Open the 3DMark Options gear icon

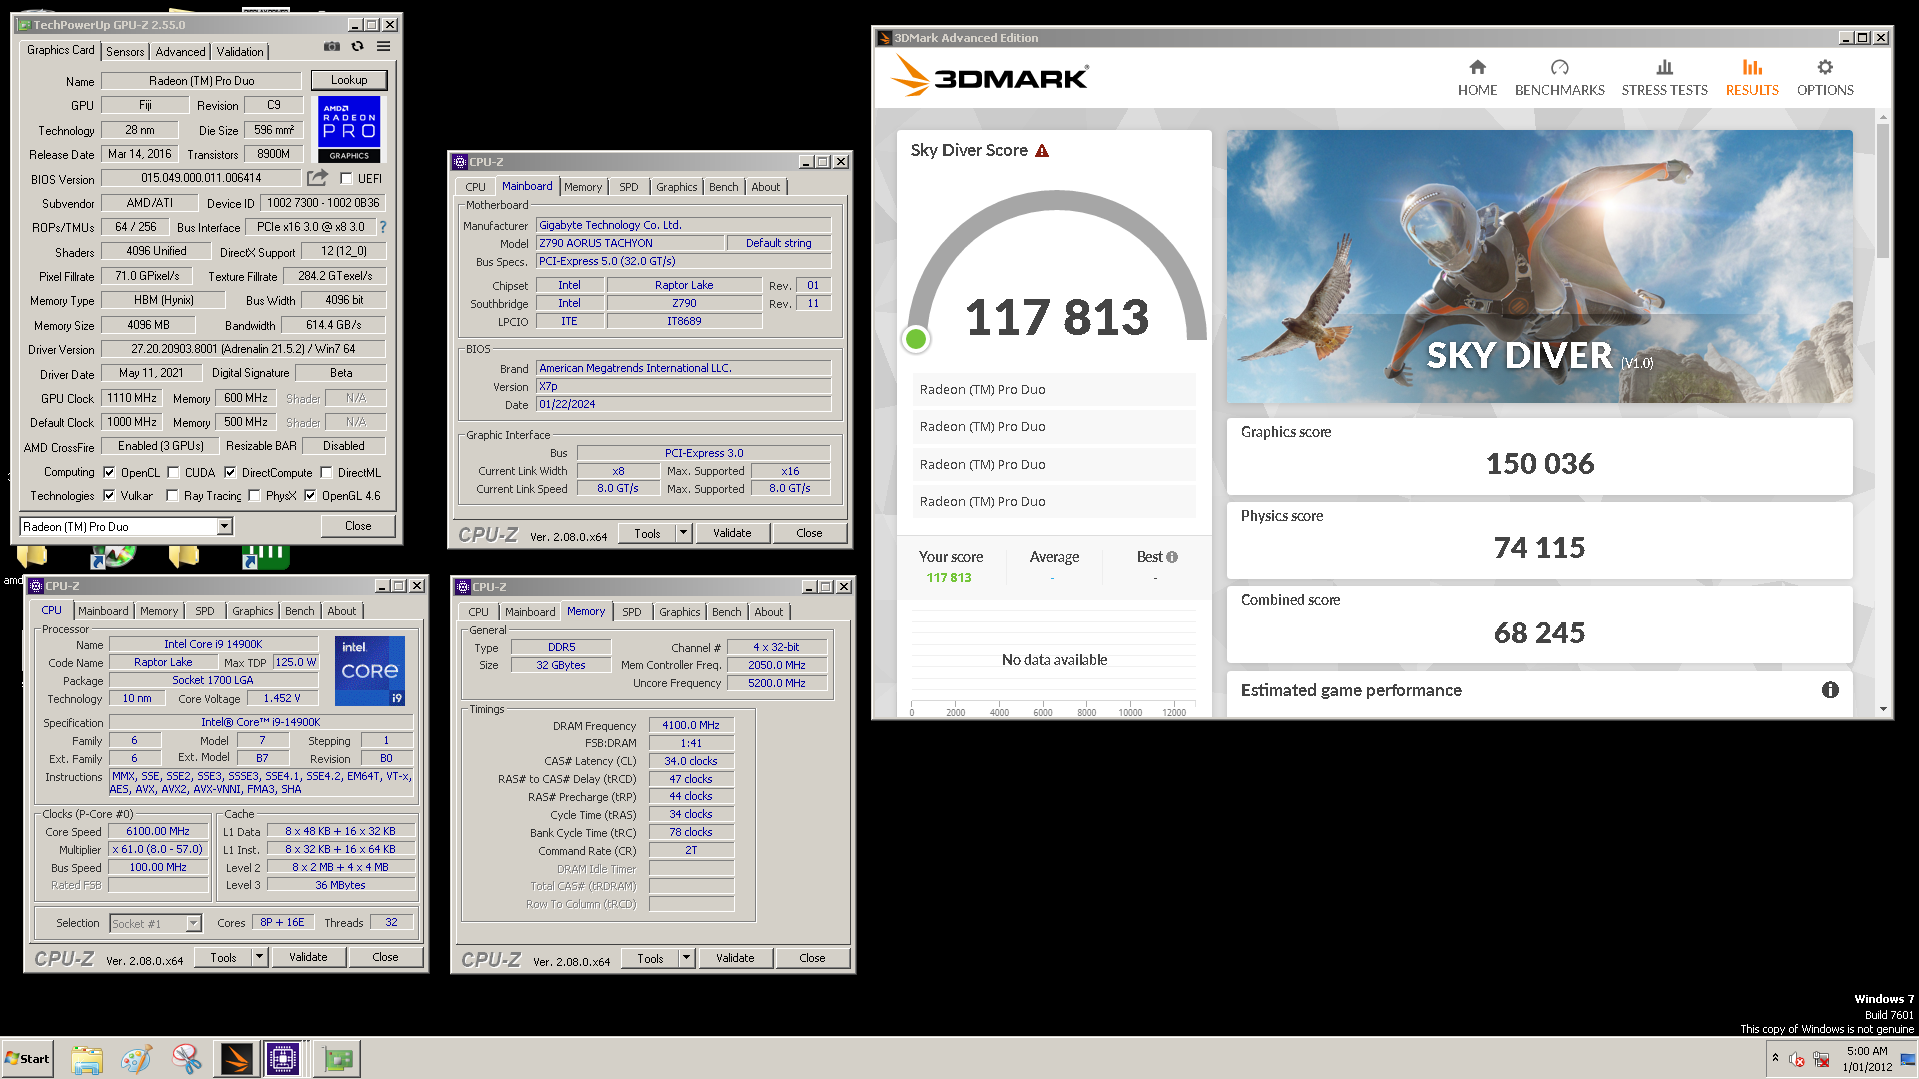pyautogui.click(x=1825, y=67)
